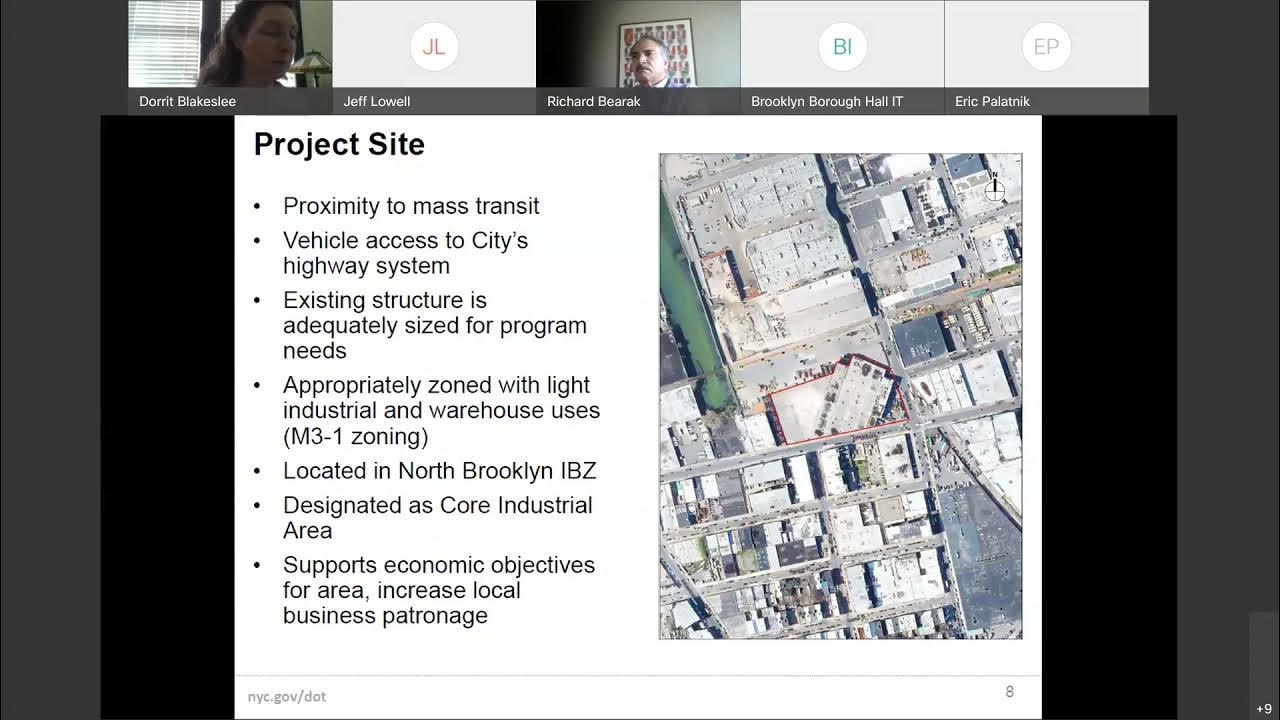Click the "Located in North Brooklyn IBZ" bullet
The width and height of the screenshot is (1280, 720).
pyautogui.click(x=439, y=471)
